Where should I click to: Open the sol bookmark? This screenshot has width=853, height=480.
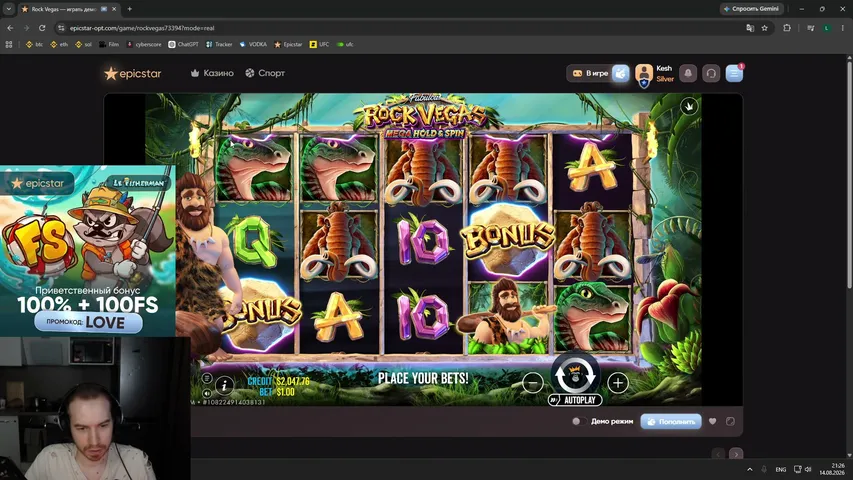pyautogui.click(x=83, y=45)
